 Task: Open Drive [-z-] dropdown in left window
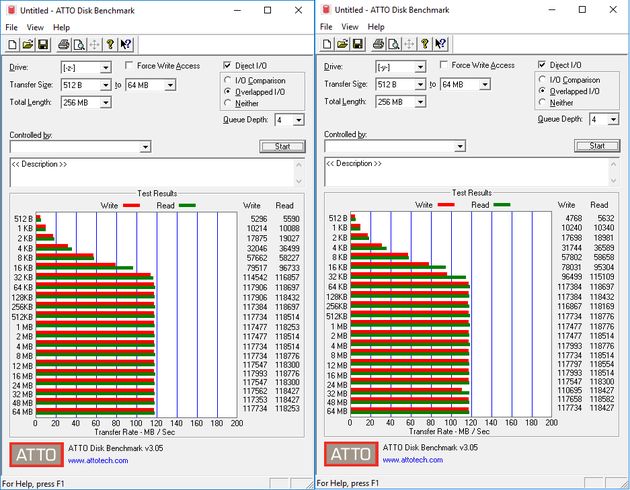106,67
